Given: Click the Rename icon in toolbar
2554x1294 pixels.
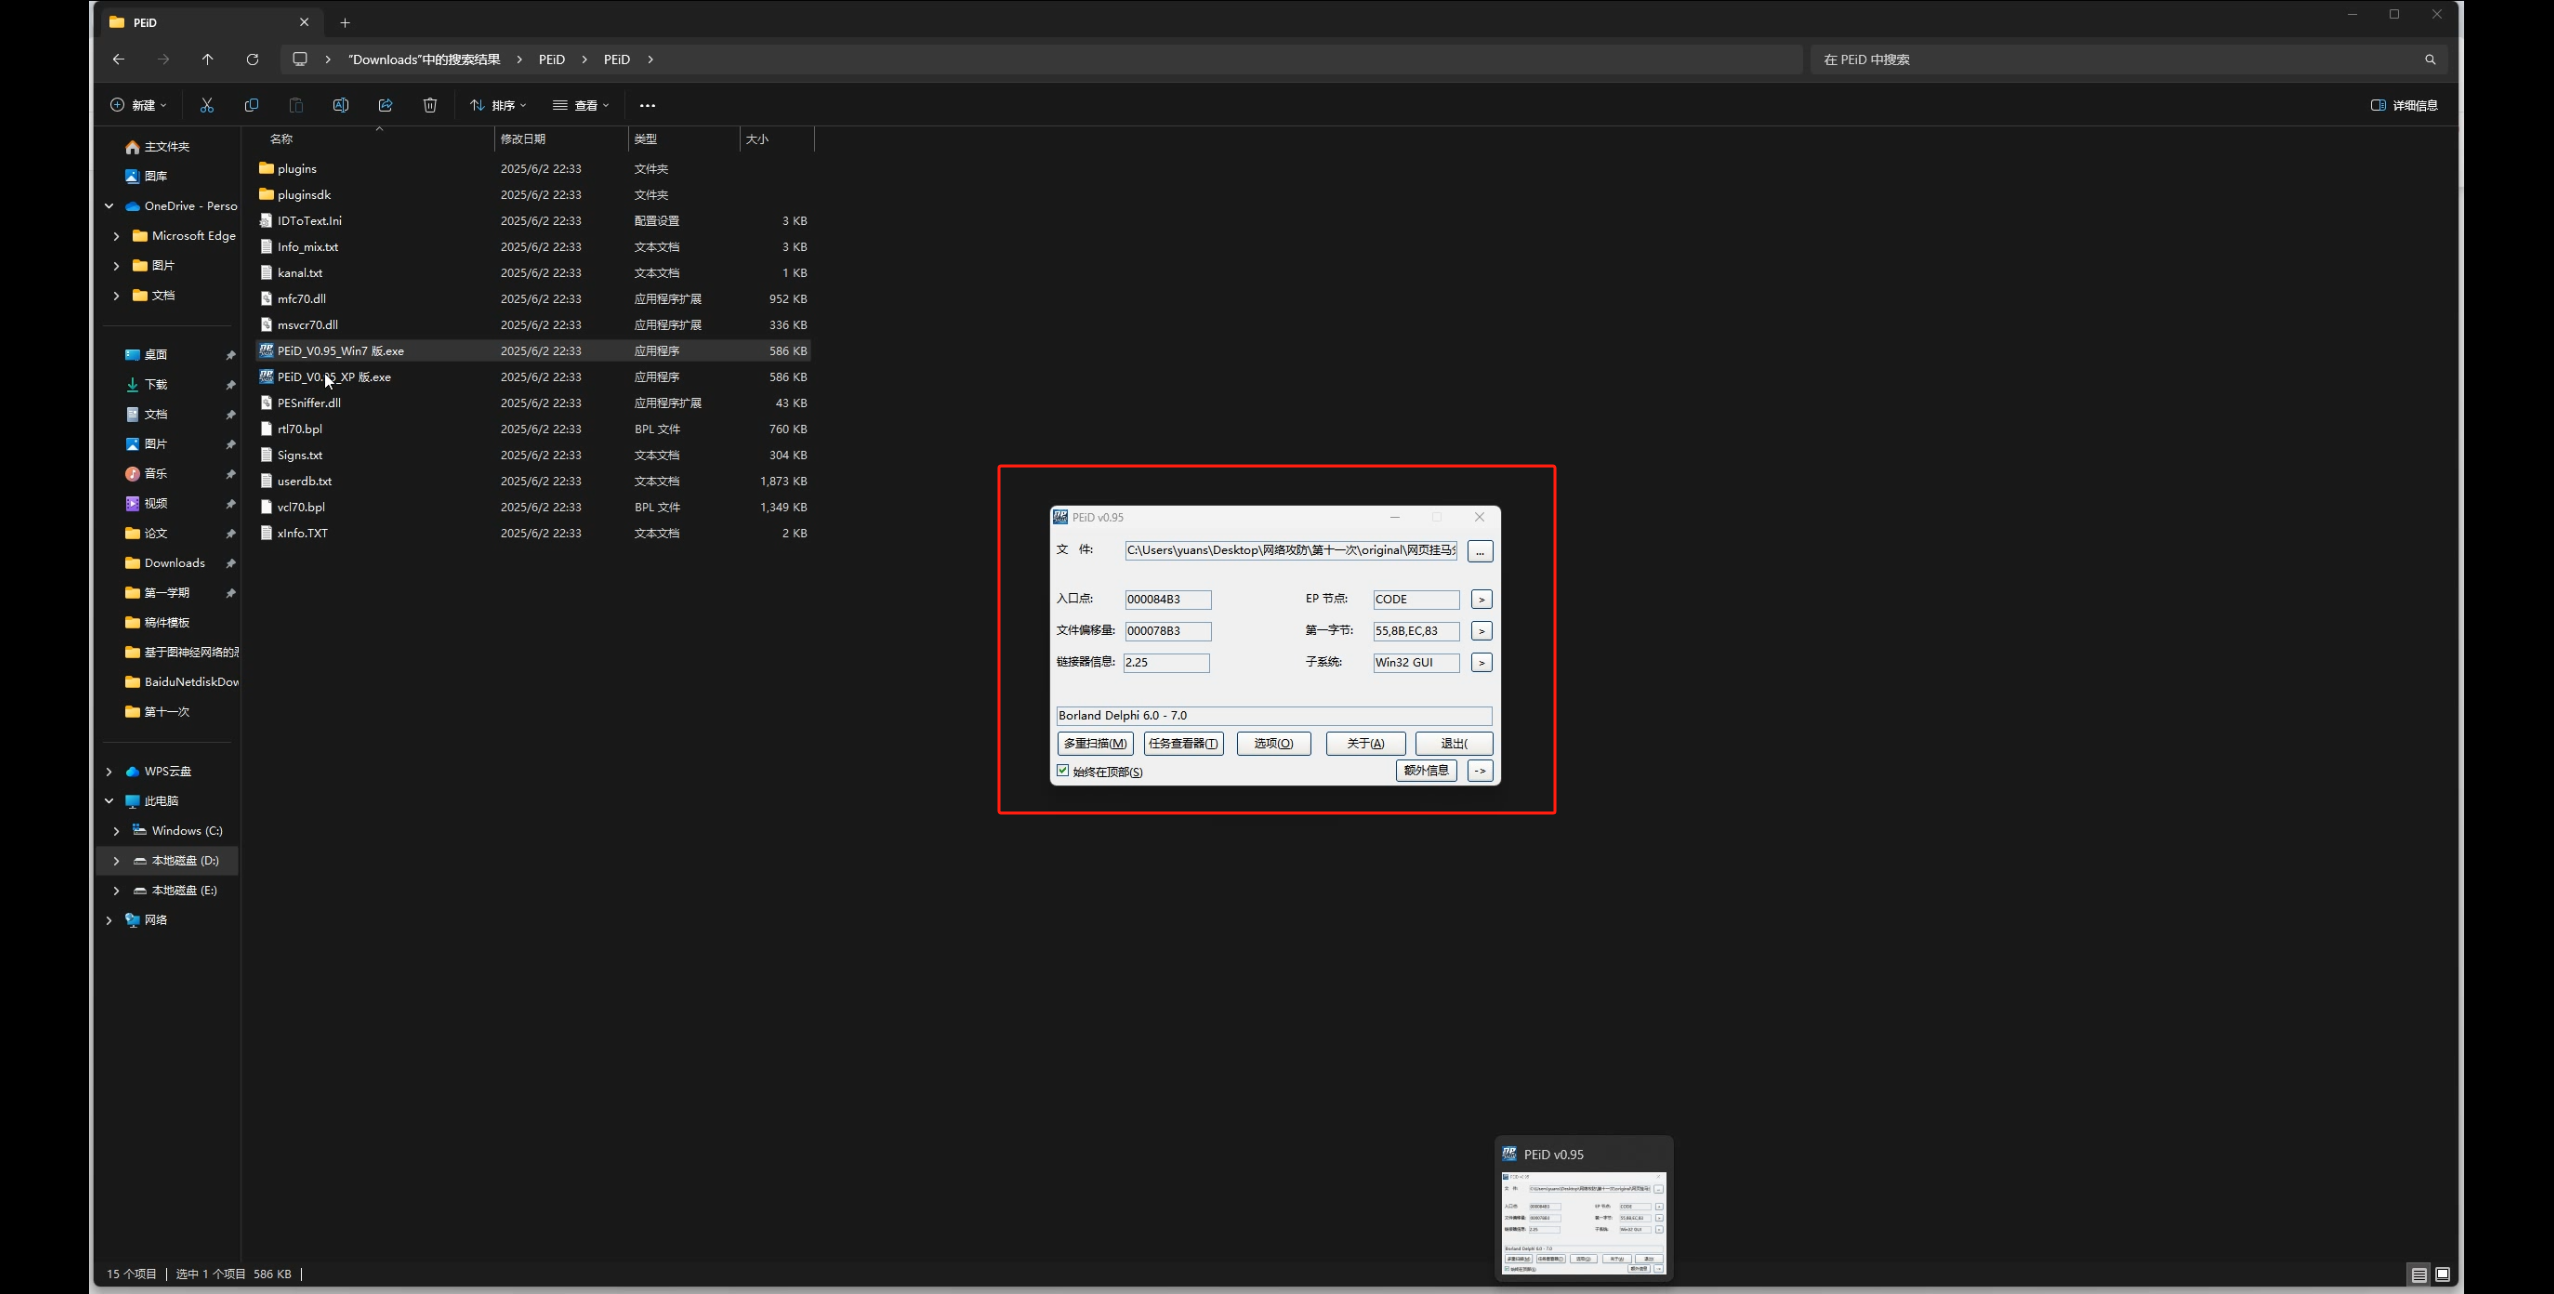Looking at the screenshot, I should tap(340, 105).
